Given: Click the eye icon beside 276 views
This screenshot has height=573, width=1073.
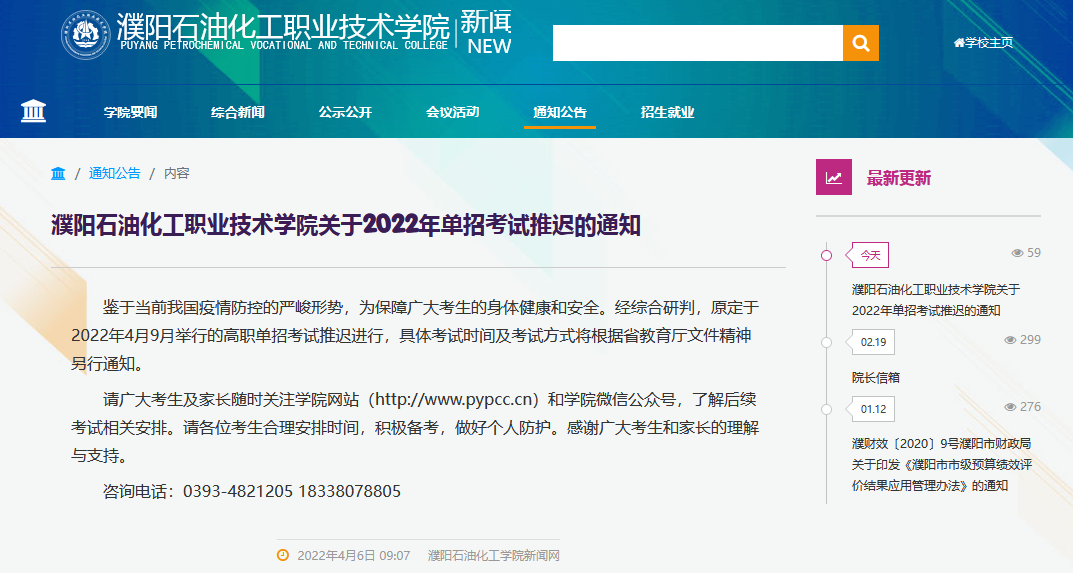Looking at the screenshot, I should click(1010, 407).
